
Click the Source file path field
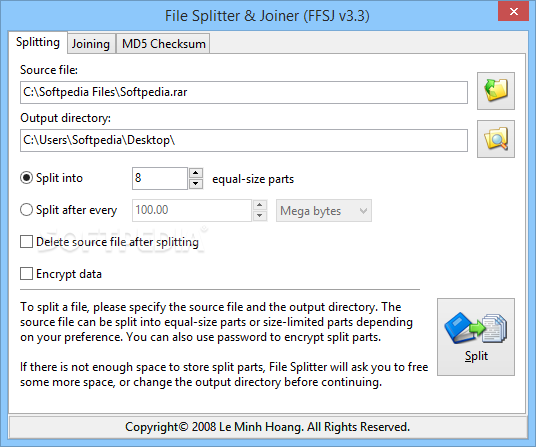point(244,92)
